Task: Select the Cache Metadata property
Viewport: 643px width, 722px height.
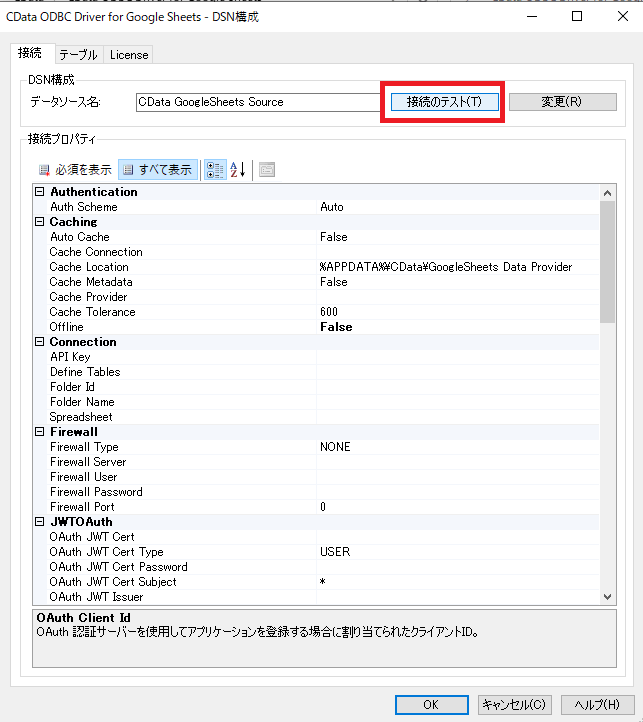Action: [x=322, y=282]
